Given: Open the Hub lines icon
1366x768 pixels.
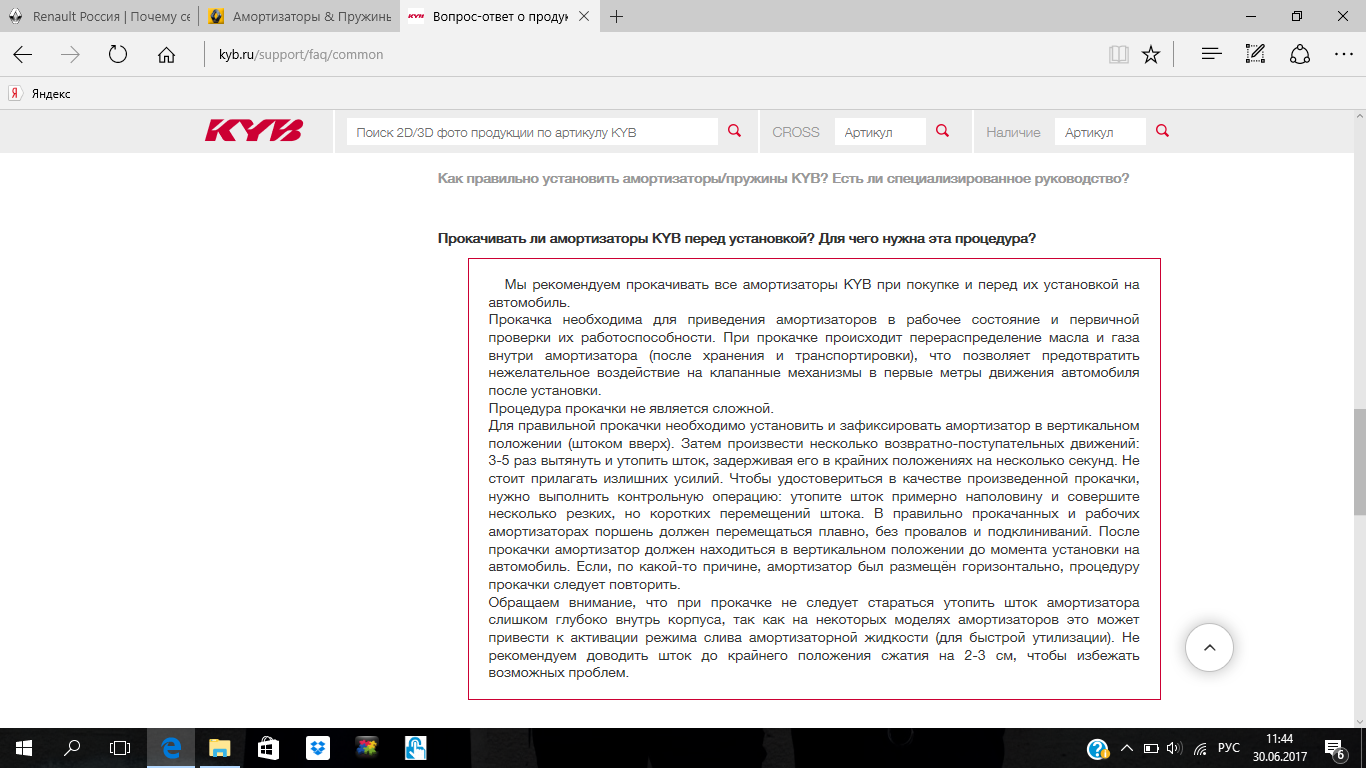Looking at the screenshot, I should [x=1212, y=54].
